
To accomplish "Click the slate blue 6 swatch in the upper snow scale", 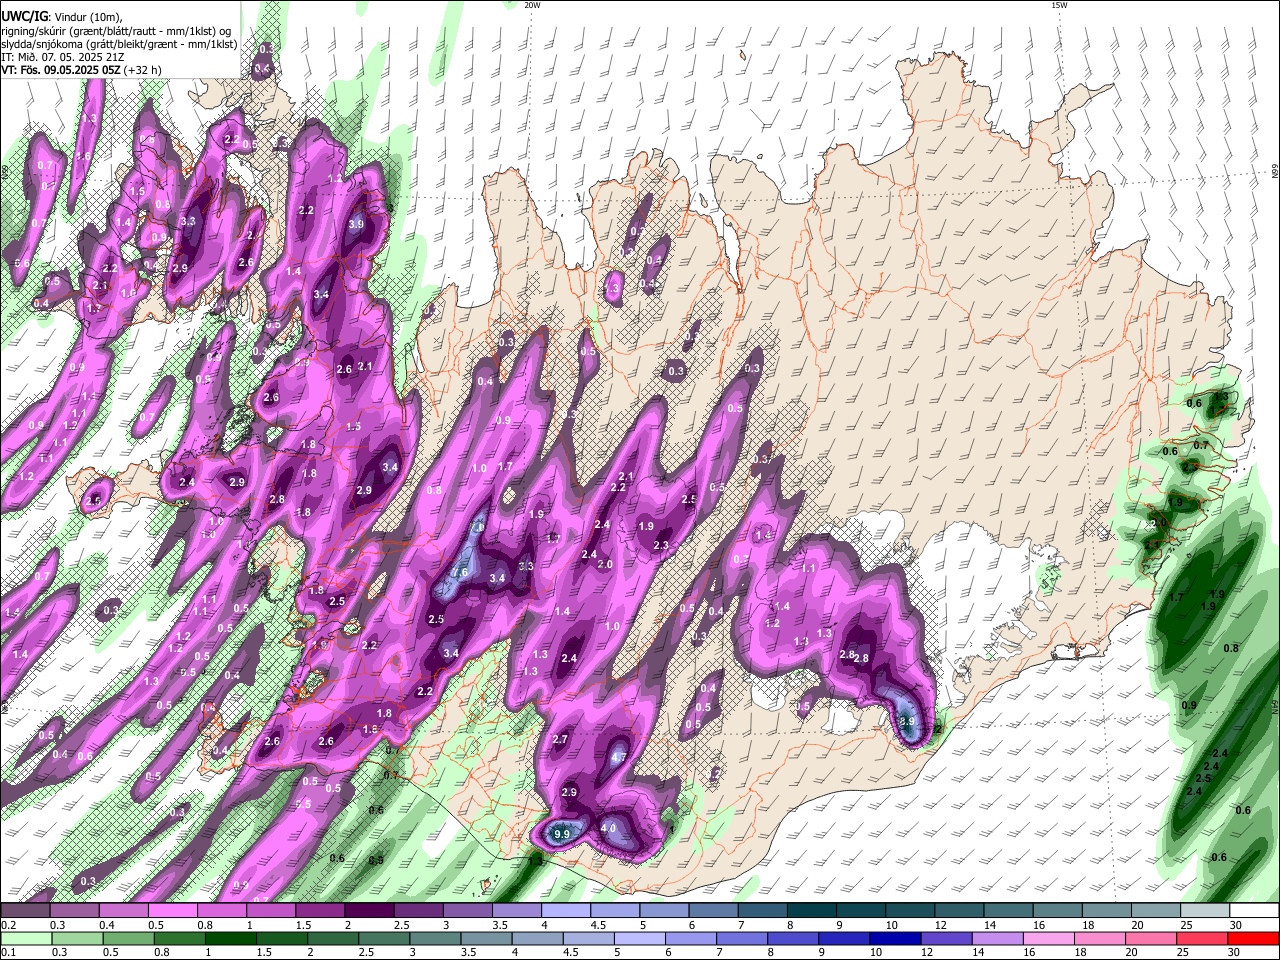I will pyautogui.click(x=714, y=911).
